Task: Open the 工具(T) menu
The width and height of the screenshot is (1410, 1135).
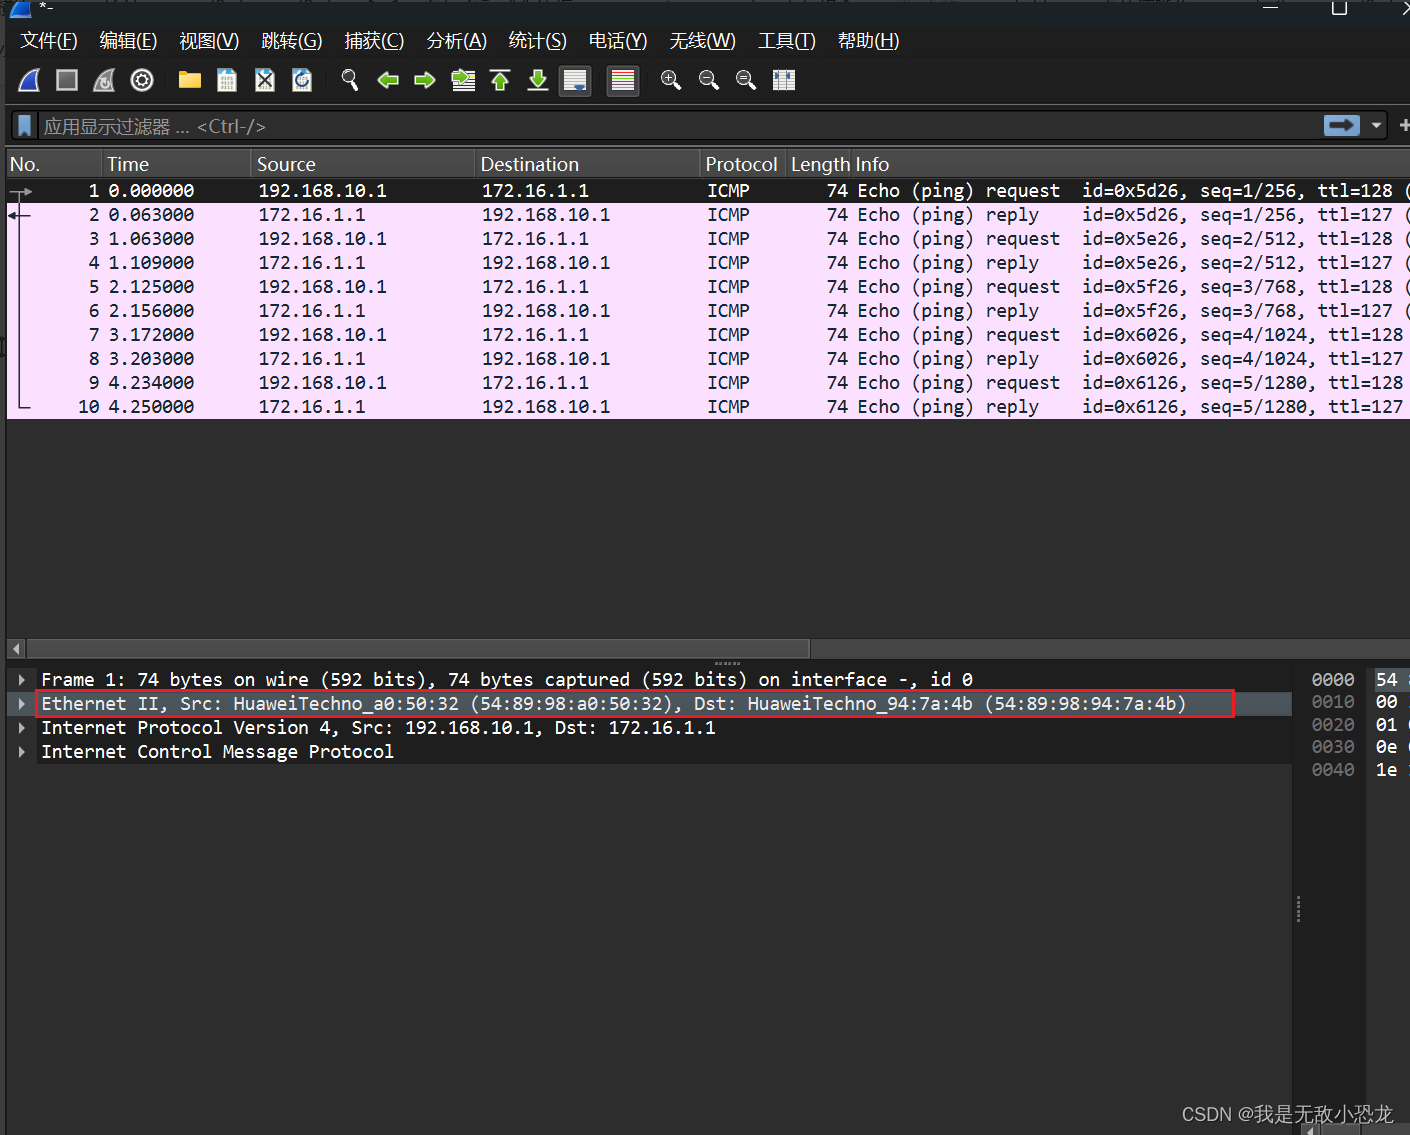Action: [x=786, y=41]
